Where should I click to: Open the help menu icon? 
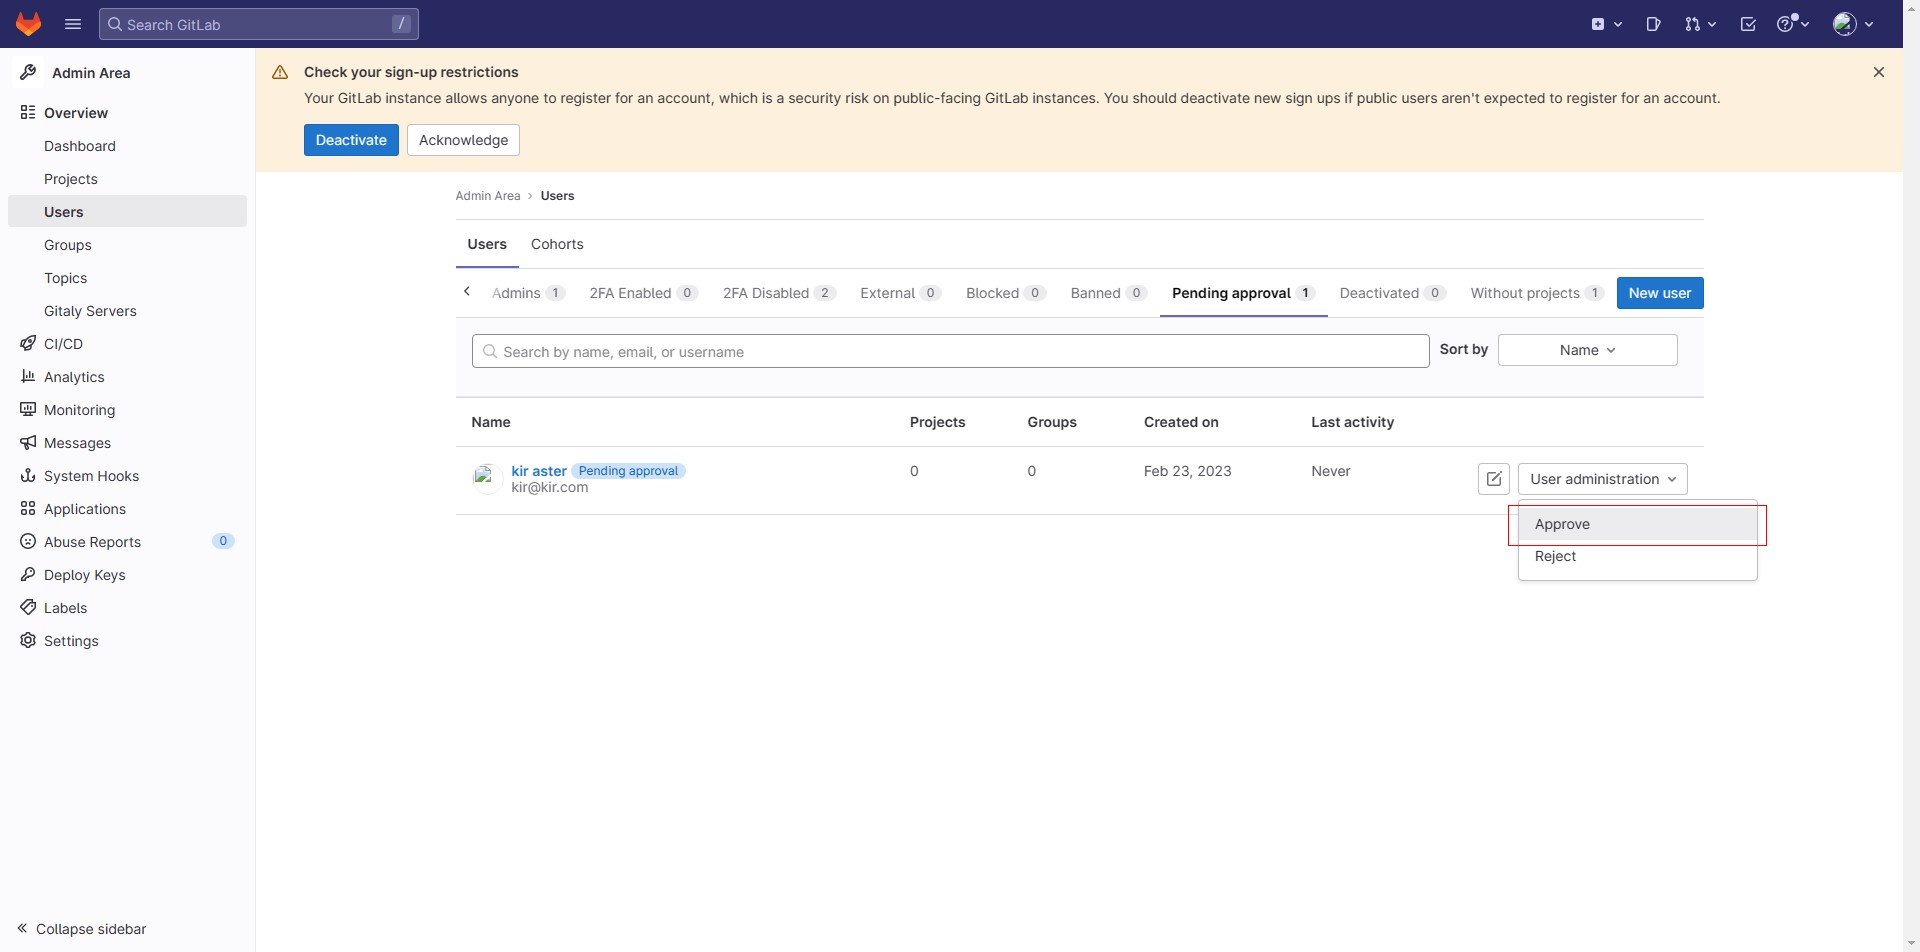coord(1793,24)
